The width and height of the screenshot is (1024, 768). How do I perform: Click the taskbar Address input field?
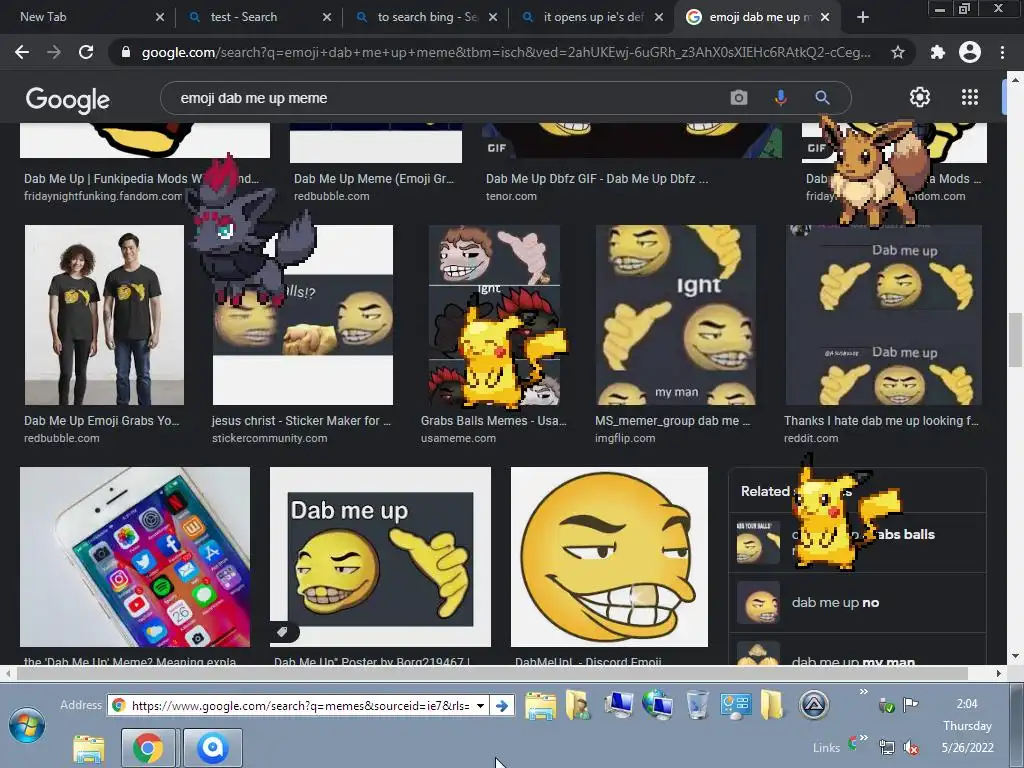[298, 705]
